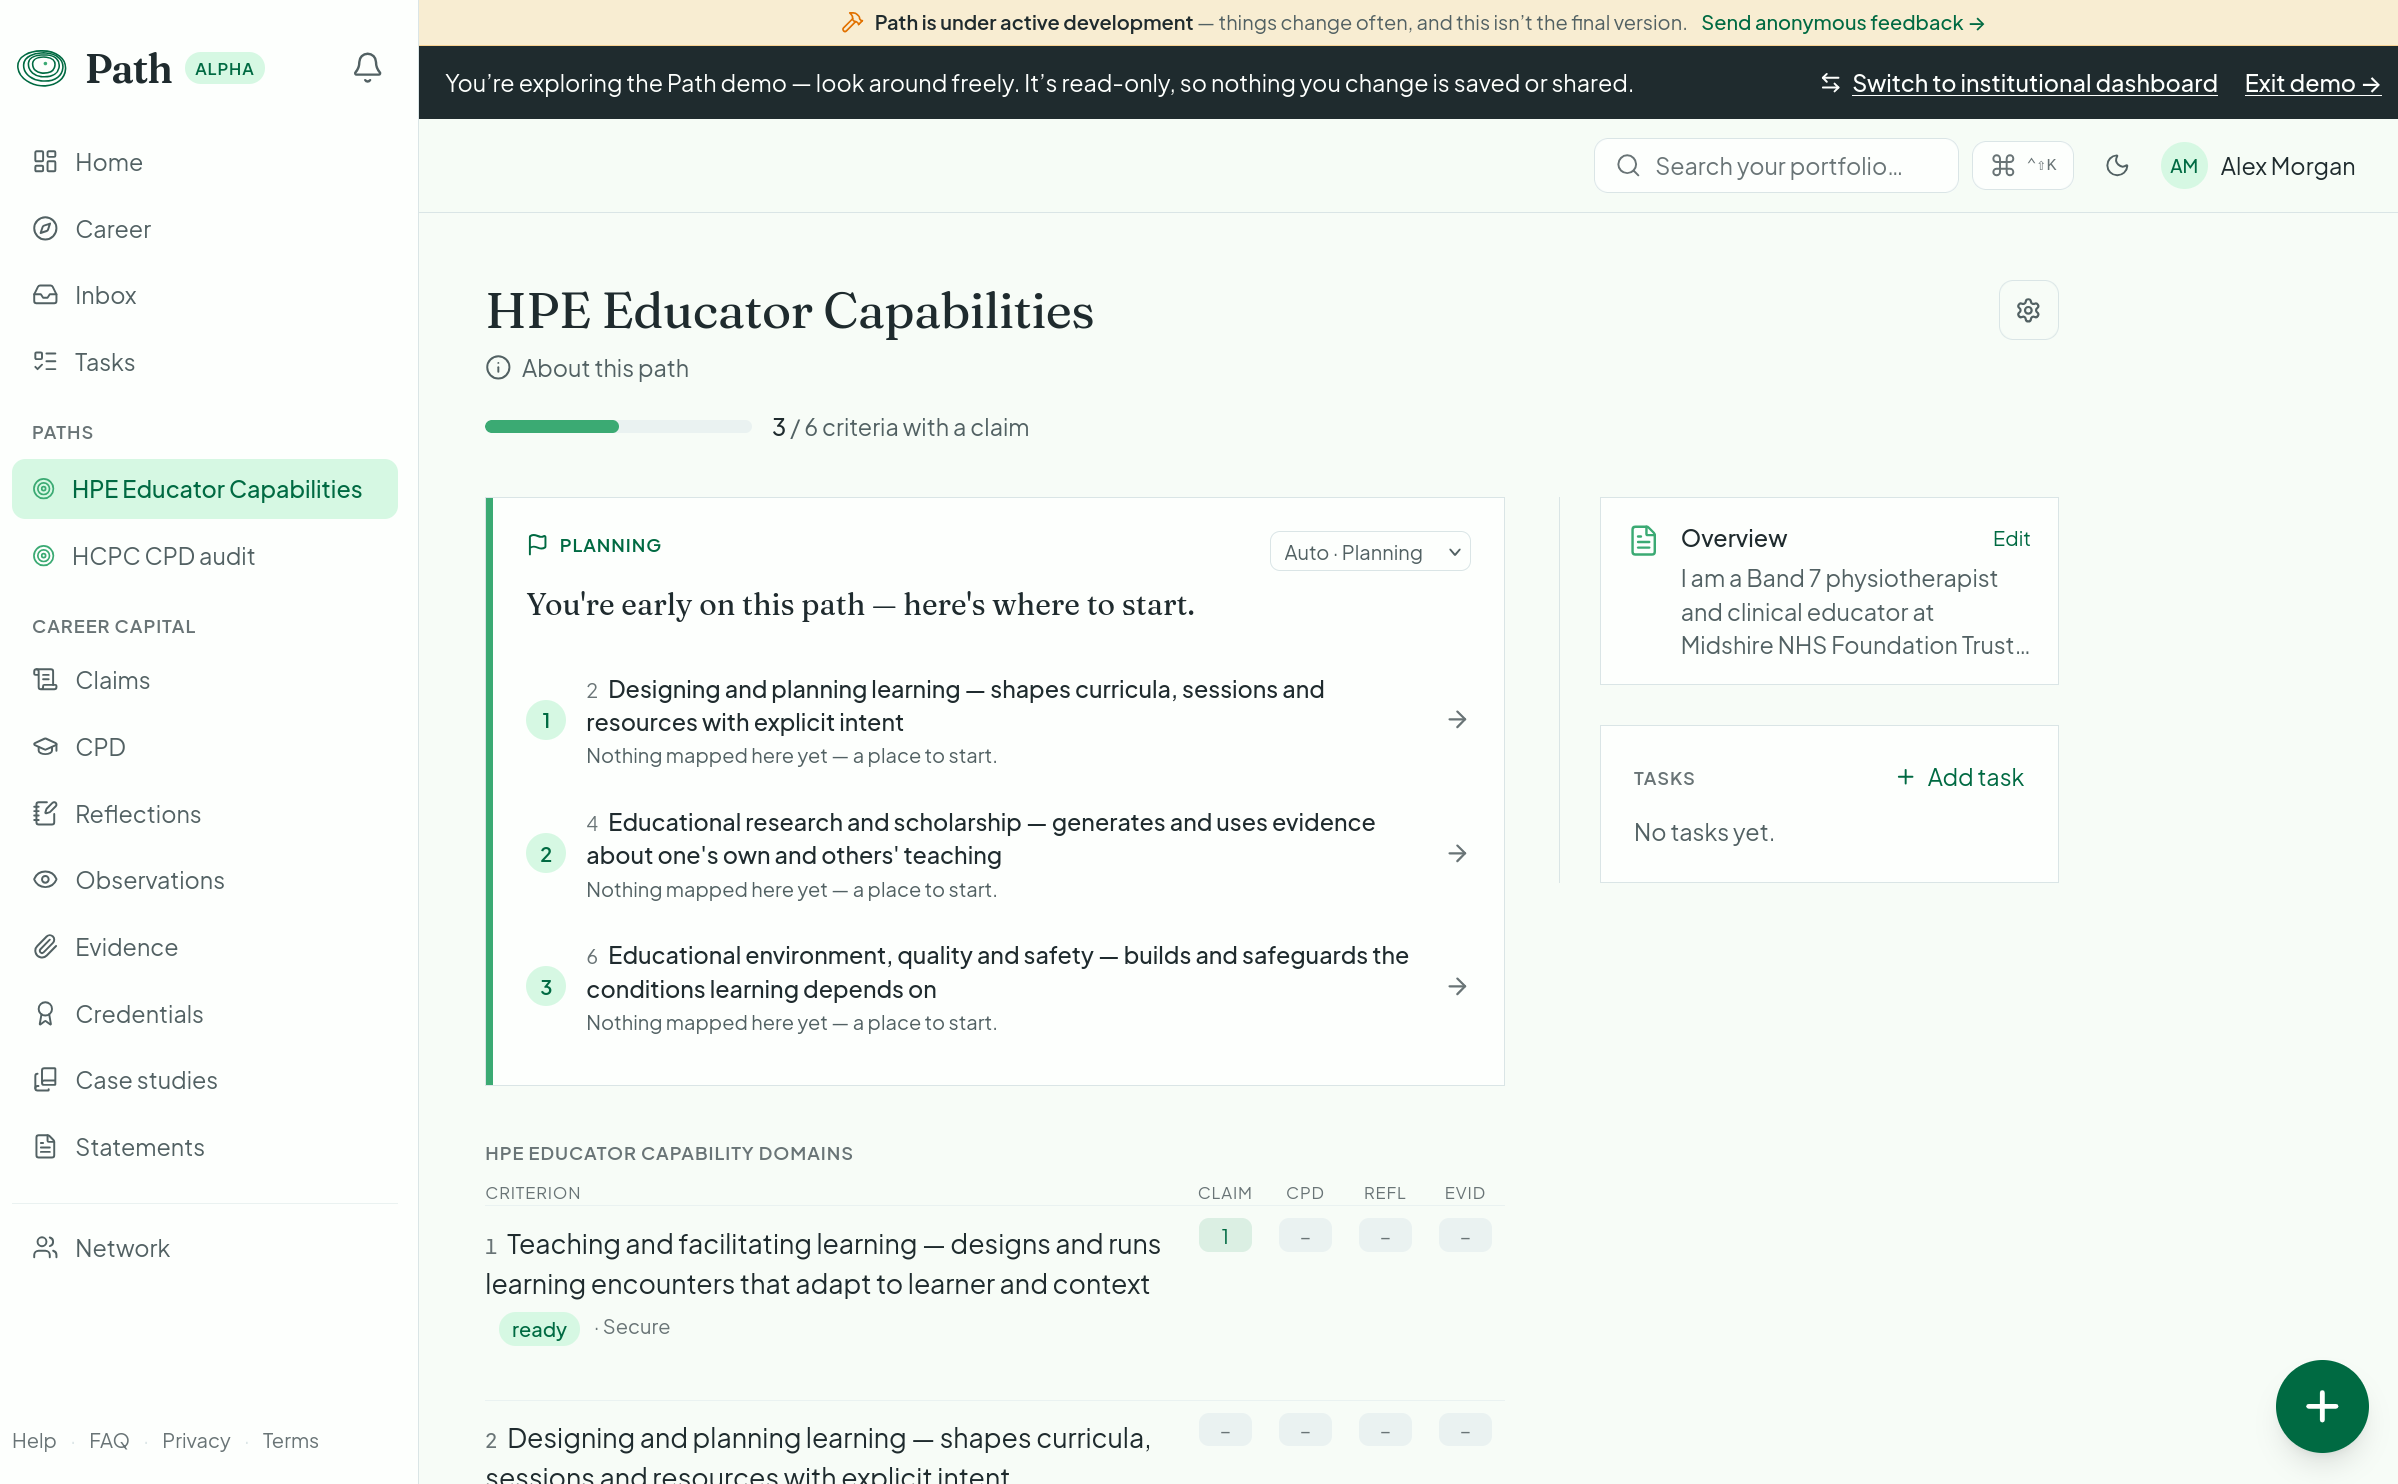Image resolution: width=2398 pixels, height=1484 pixels.
Task: Open Privacy footer link
Action: pyautogui.click(x=196, y=1440)
